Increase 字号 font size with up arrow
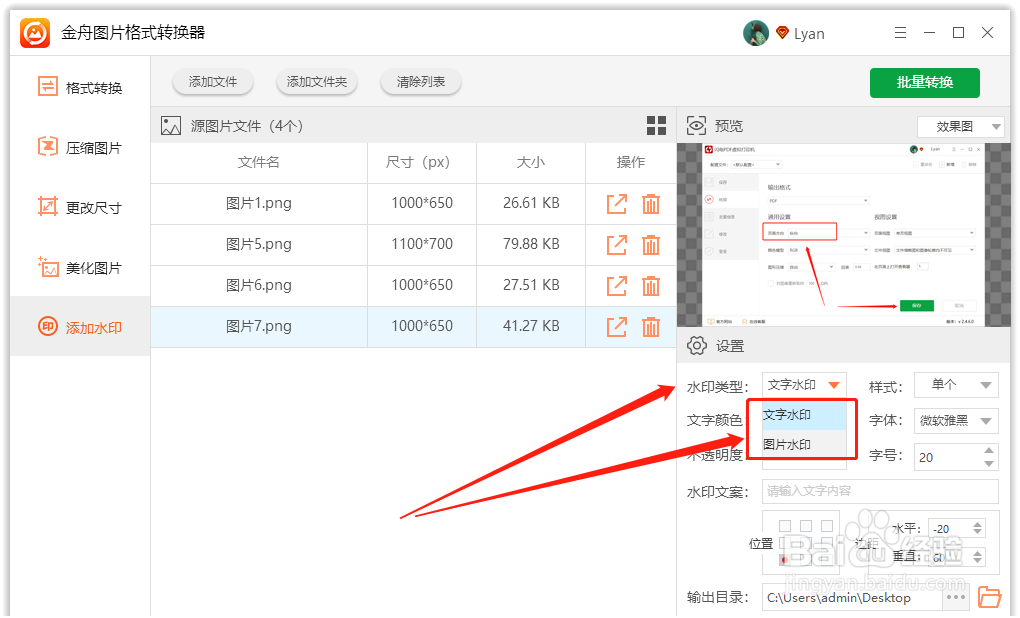The width and height of the screenshot is (1020, 618). 988,450
